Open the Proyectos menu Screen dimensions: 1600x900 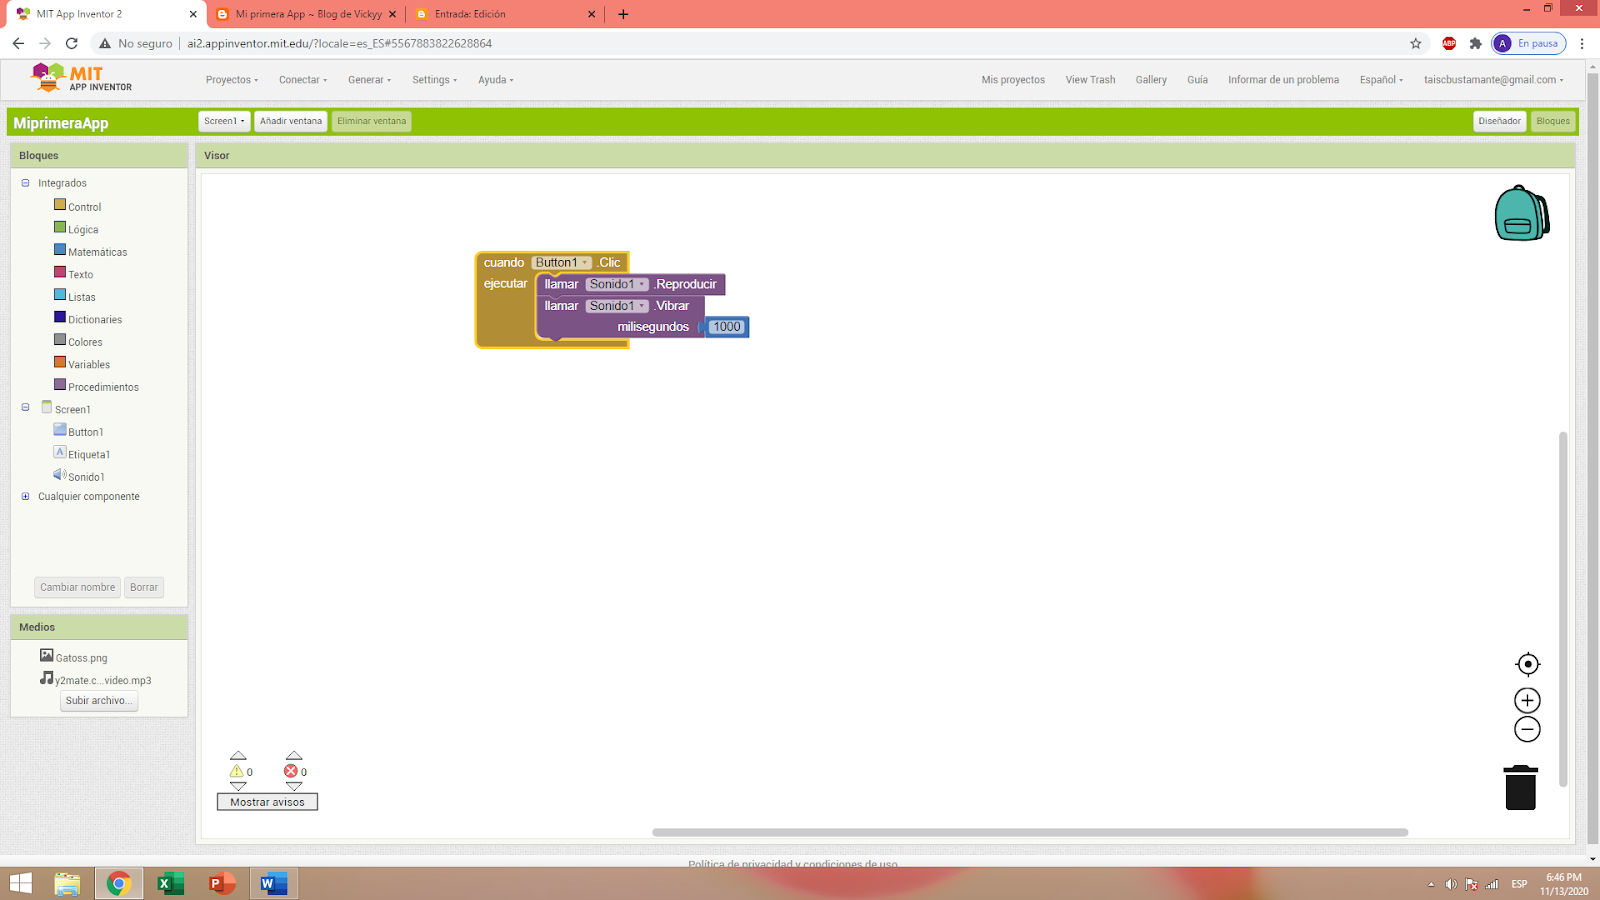pos(232,80)
